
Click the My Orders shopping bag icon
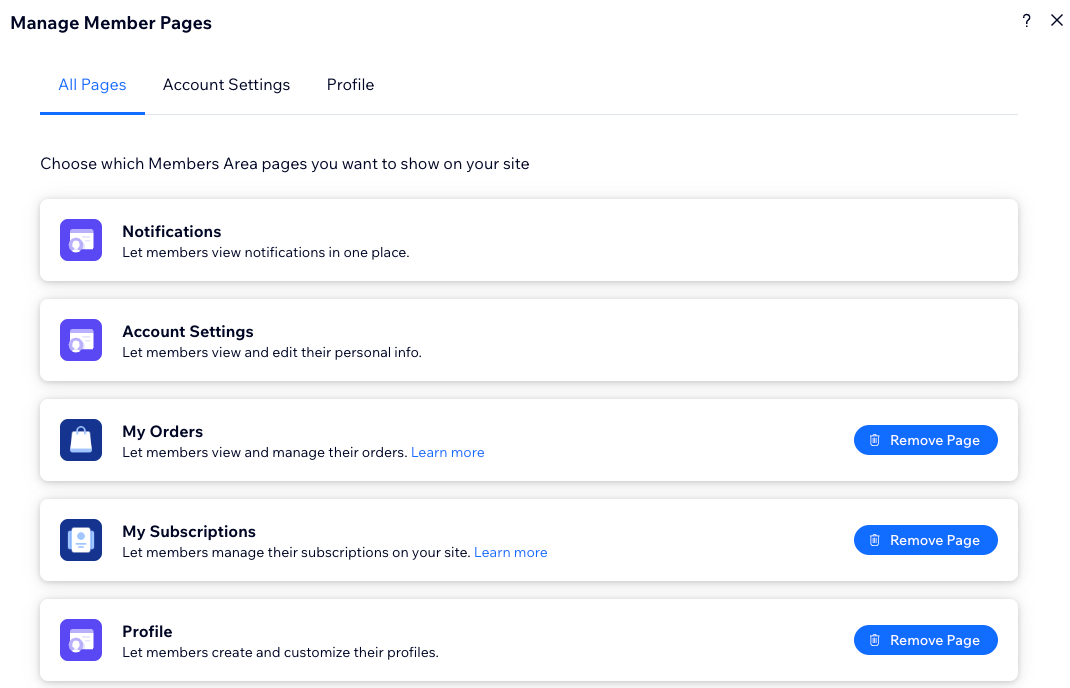81,440
